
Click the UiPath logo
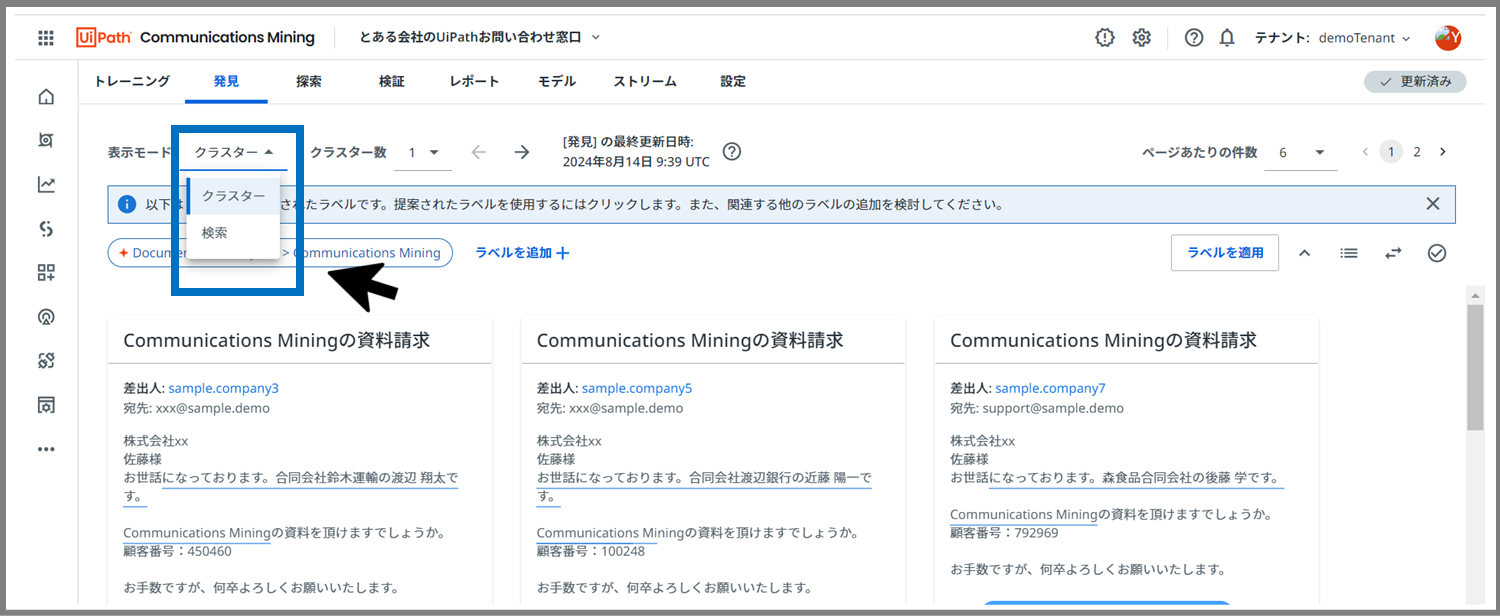click(x=104, y=38)
